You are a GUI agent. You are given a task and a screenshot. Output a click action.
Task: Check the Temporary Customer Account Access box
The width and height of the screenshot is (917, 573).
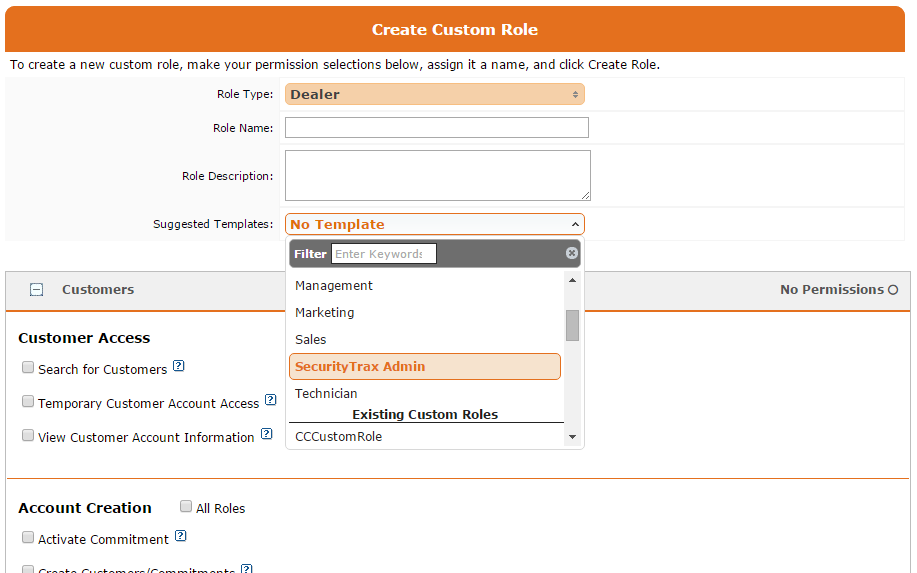click(x=28, y=402)
